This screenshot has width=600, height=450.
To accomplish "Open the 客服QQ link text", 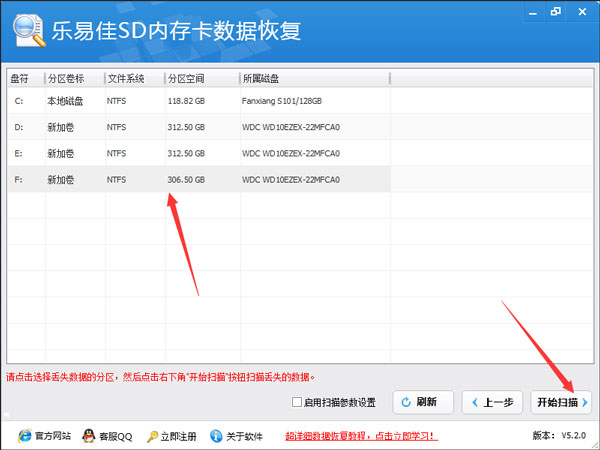I will coord(116,437).
